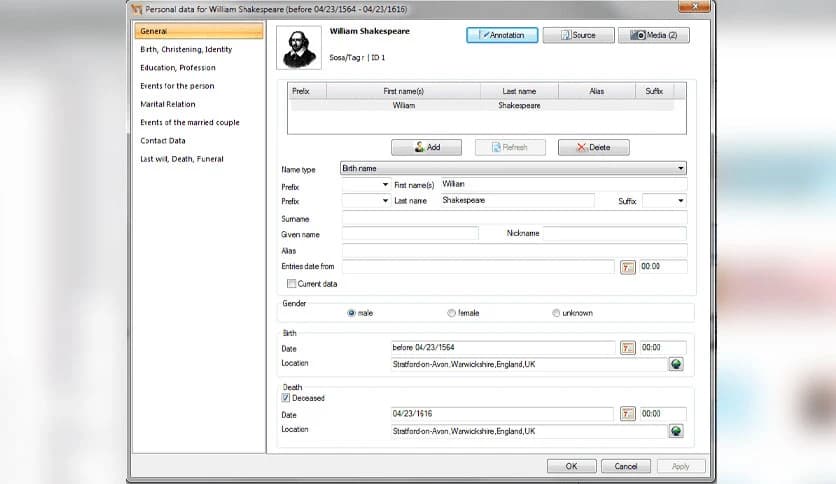Screen dimensions: 836x484
Task: Click the Last name column header
Action: pos(519,91)
